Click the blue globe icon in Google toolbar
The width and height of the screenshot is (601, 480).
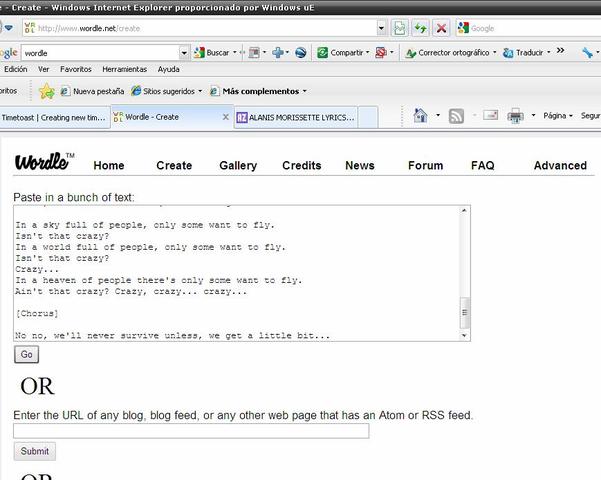301,53
